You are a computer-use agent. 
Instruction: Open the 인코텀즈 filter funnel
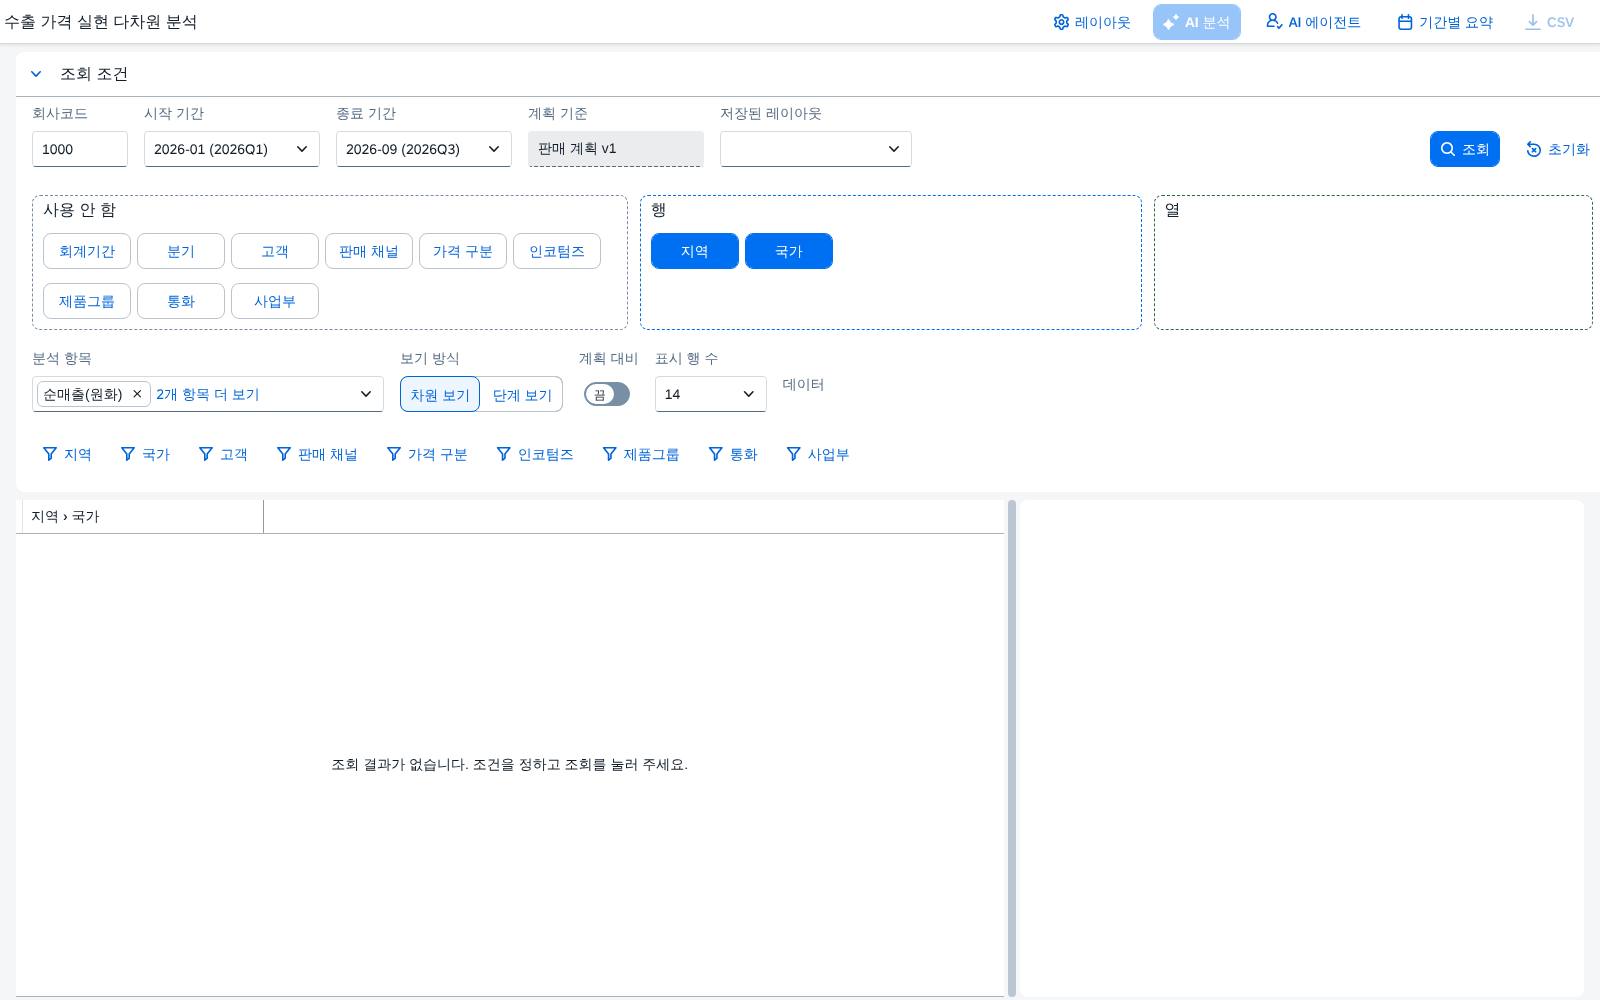tap(535, 454)
